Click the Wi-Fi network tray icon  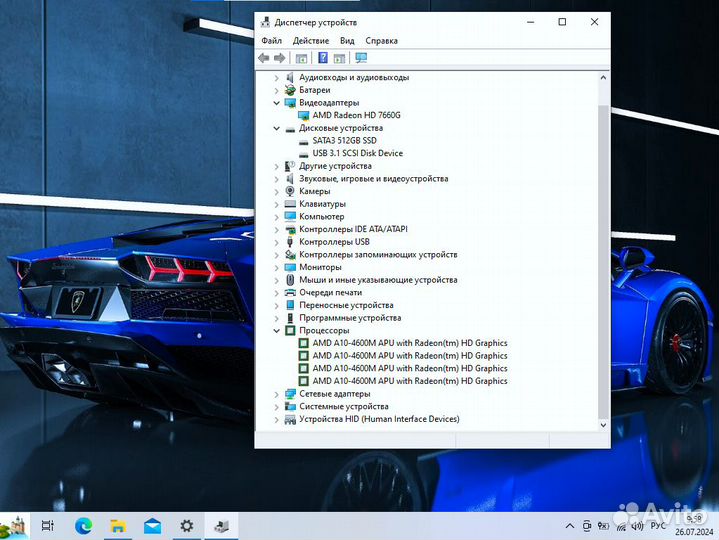621,527
